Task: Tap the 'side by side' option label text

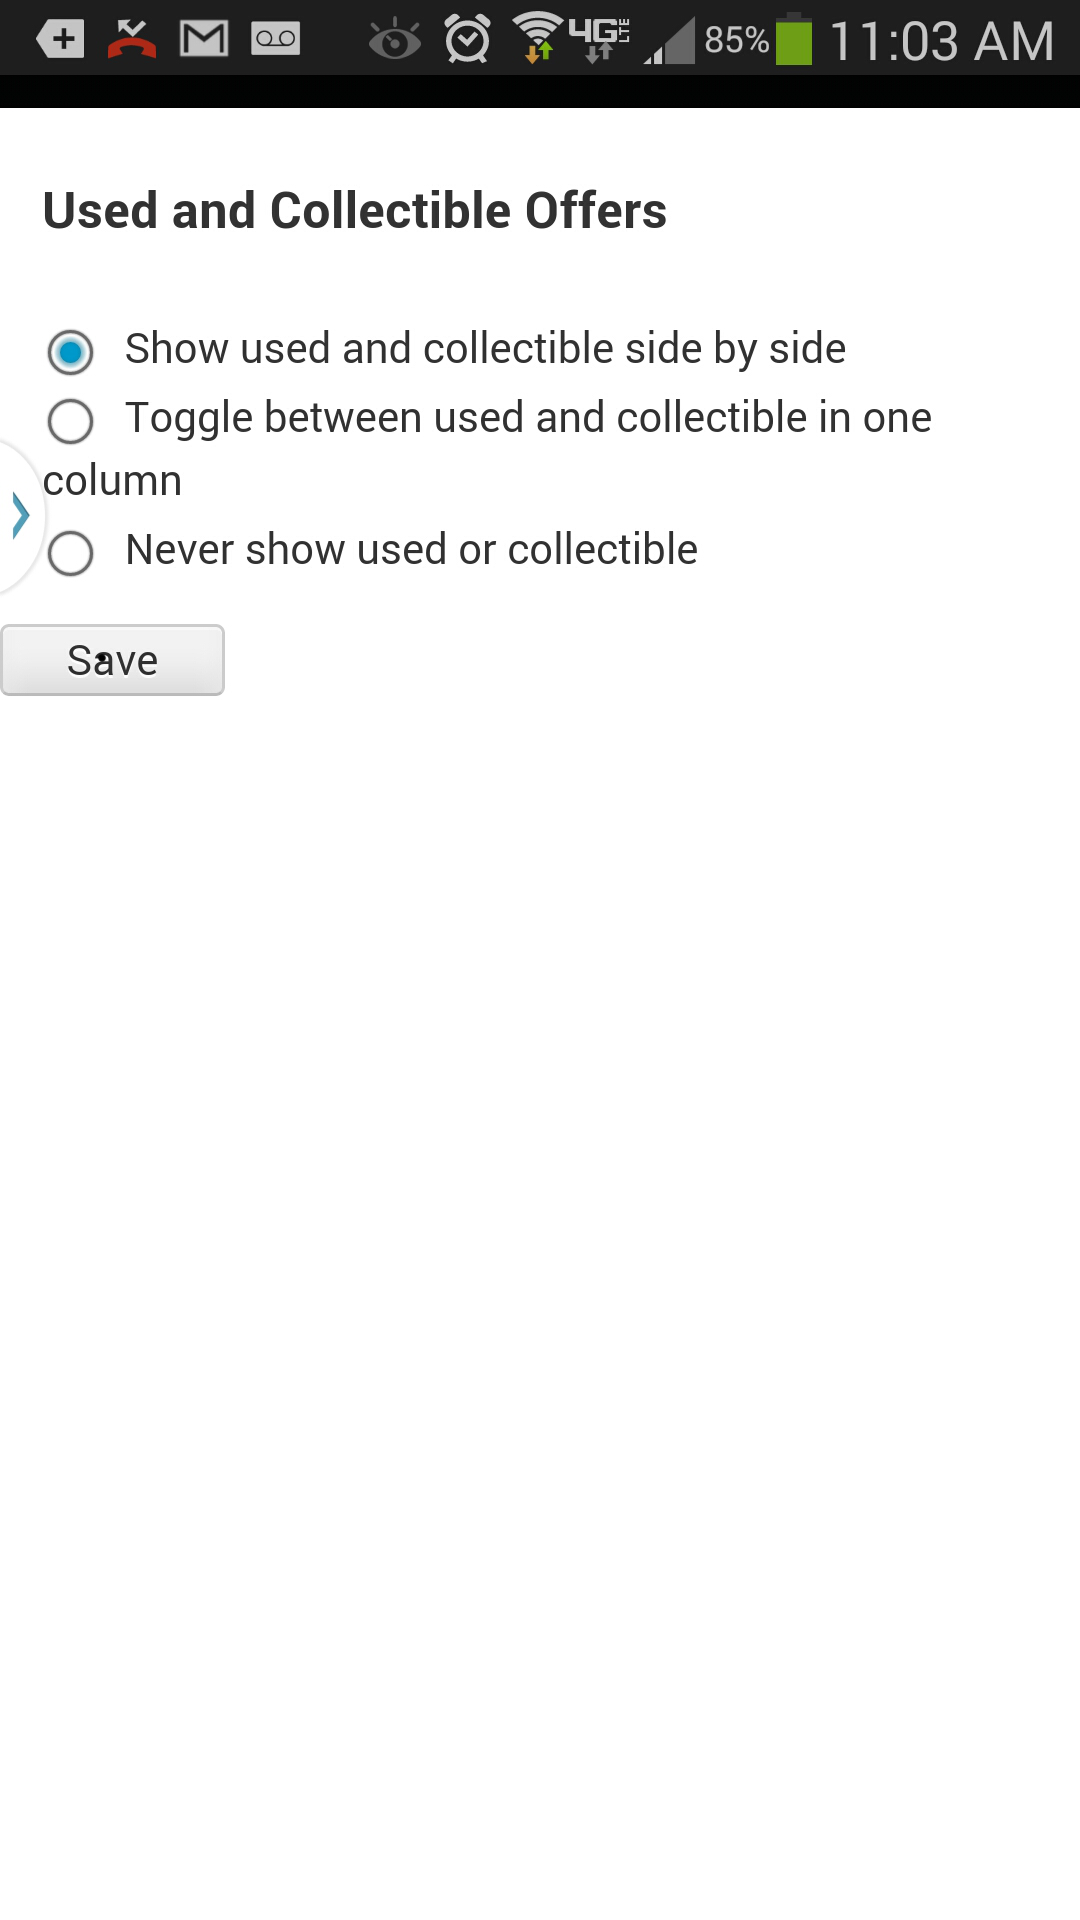Action: pos(485,349)
